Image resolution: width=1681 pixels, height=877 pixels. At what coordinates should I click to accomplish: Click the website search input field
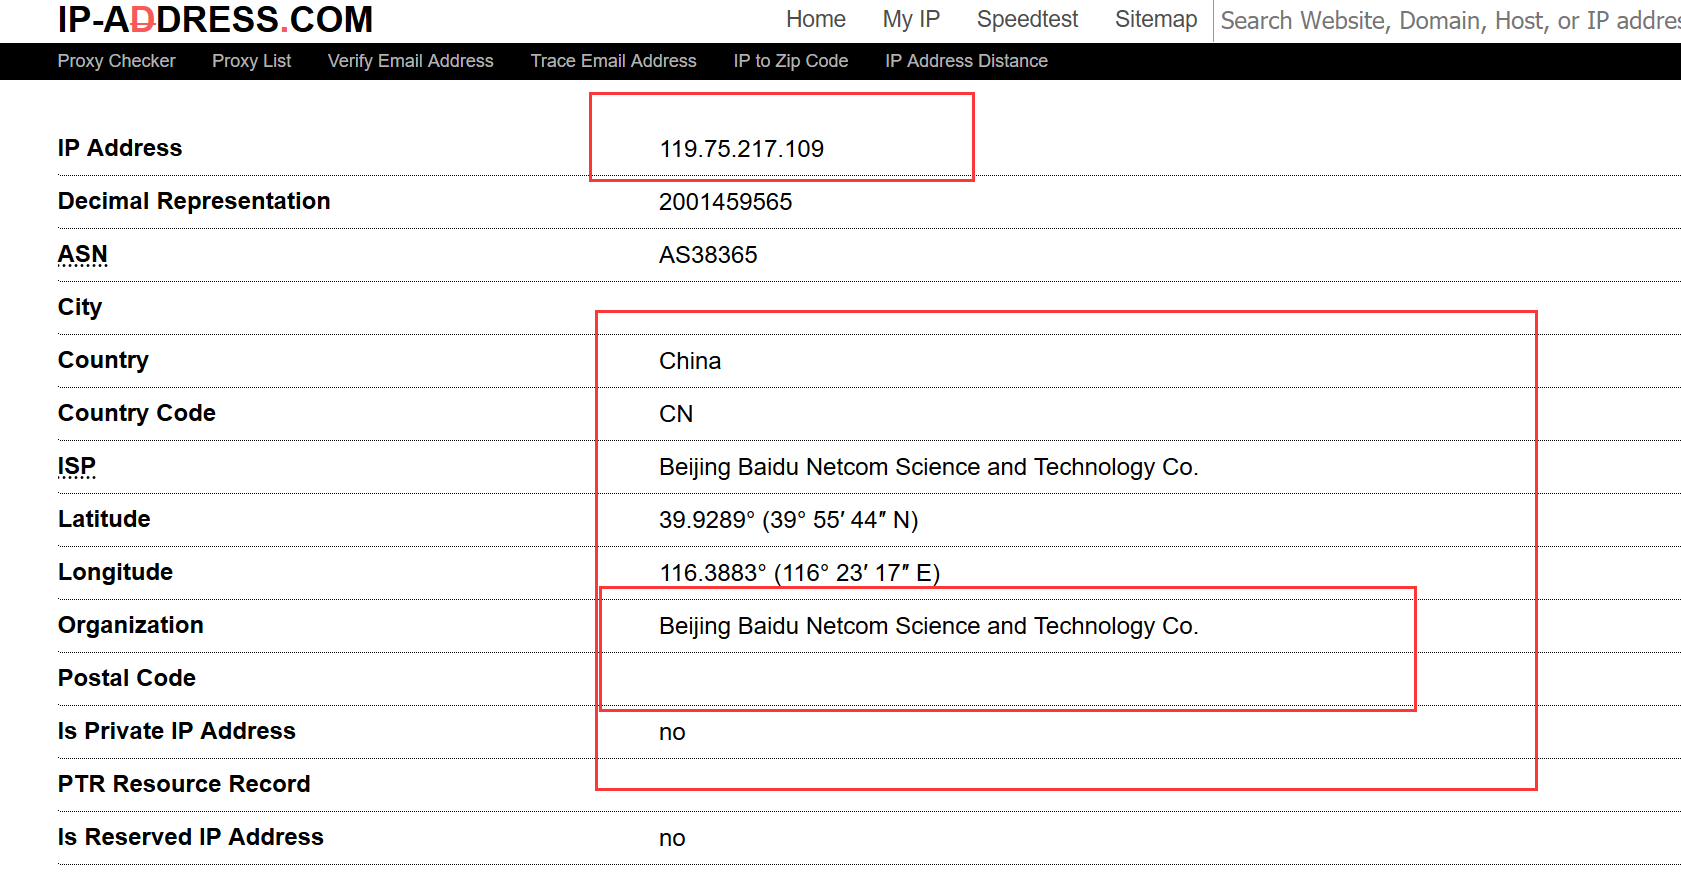click(x=1448, y=21)
